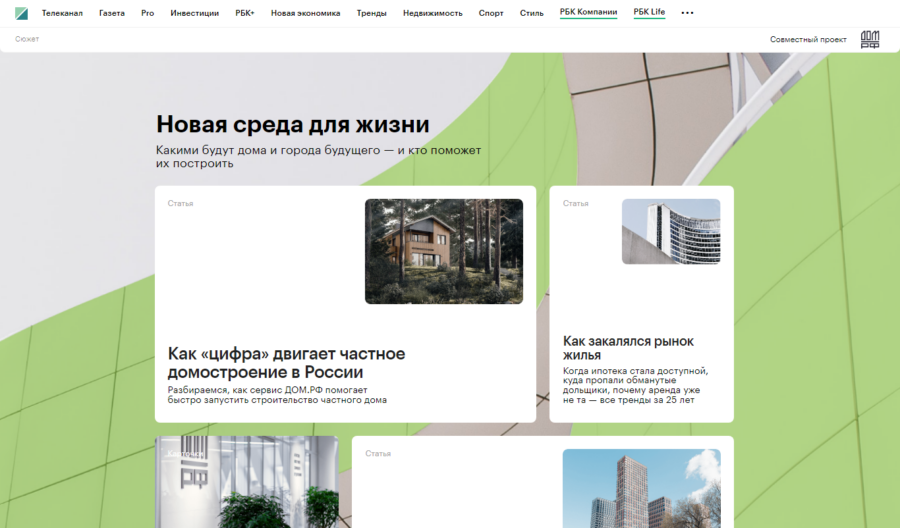Click the Совместный проект text

point(808,40)
